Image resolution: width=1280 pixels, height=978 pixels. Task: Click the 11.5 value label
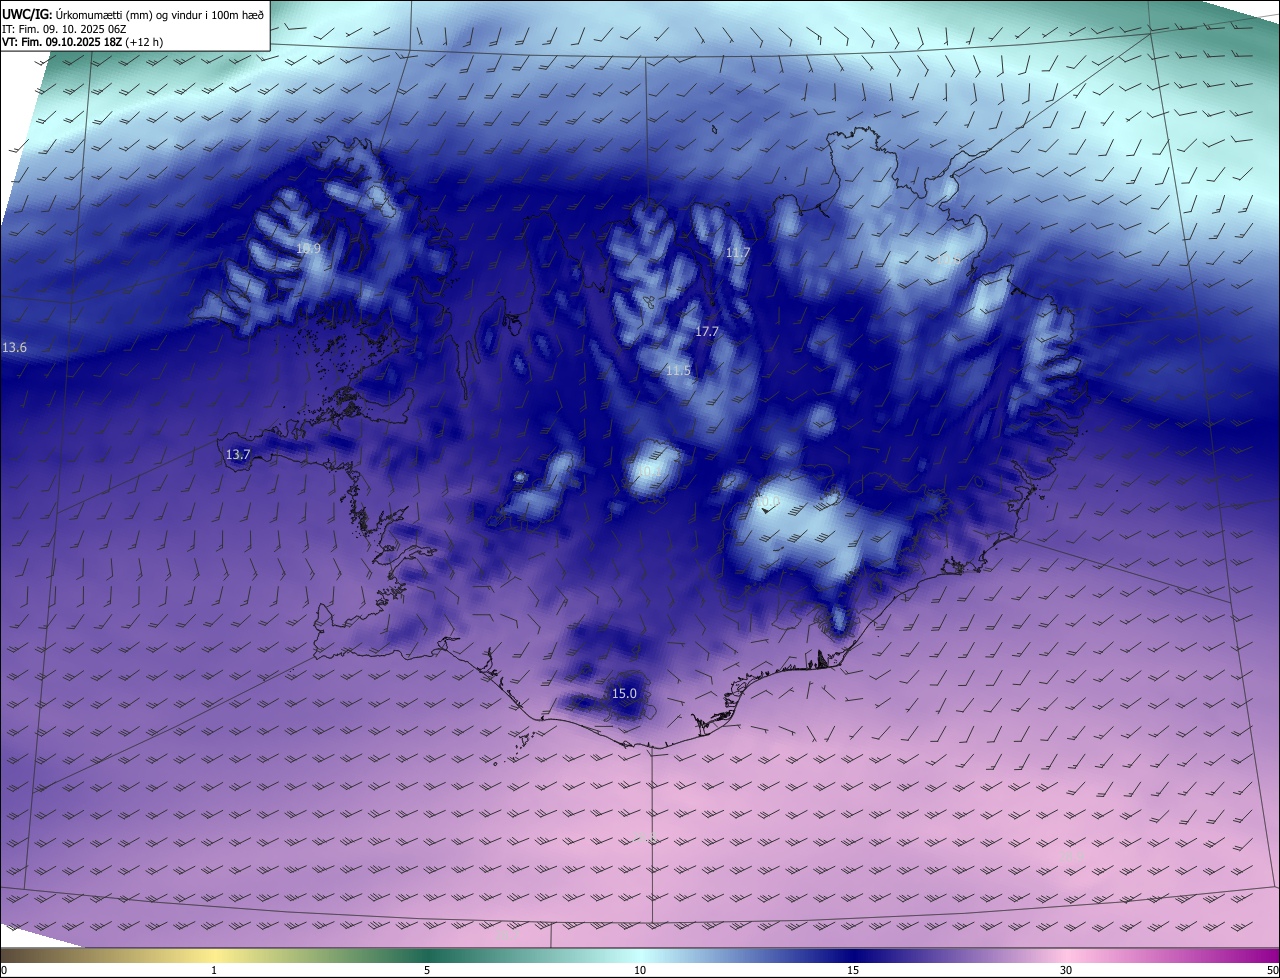678,370
